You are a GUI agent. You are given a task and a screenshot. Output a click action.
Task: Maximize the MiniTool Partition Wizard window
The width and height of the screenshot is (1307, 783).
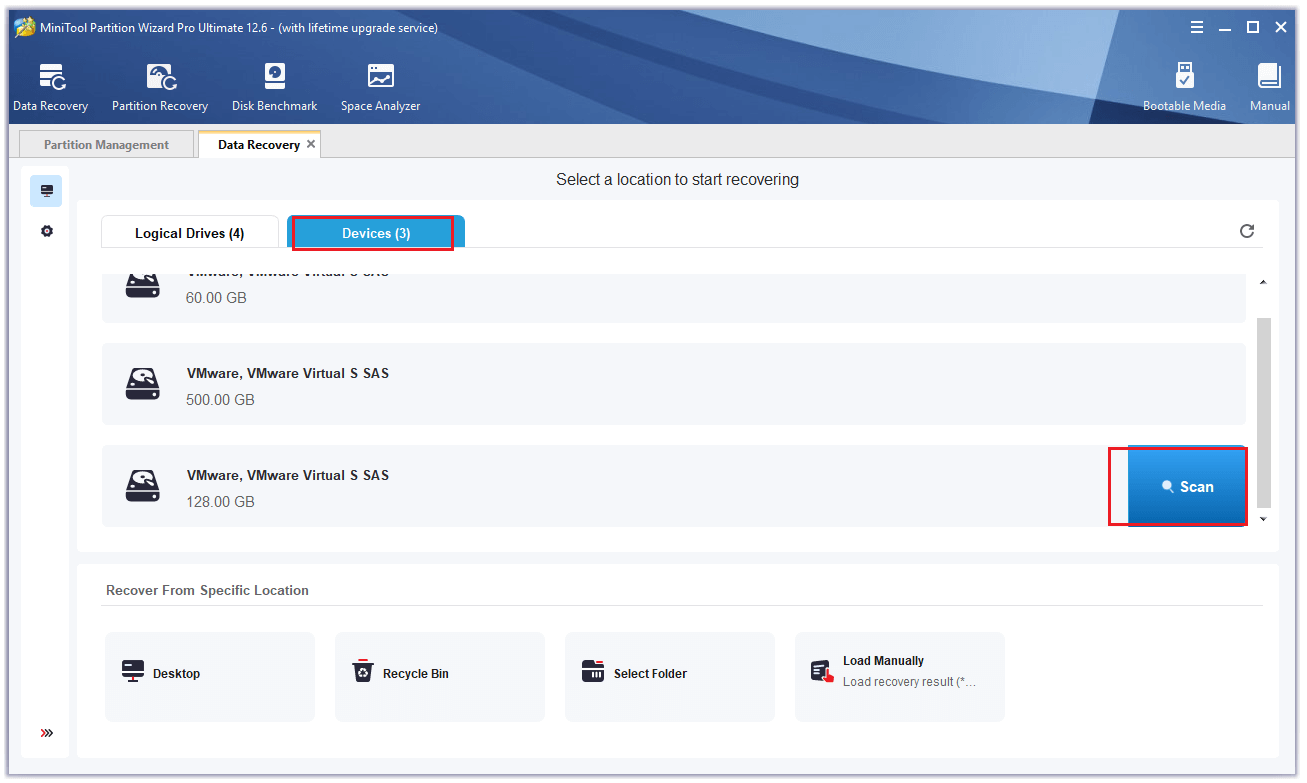click(1253, 28)
